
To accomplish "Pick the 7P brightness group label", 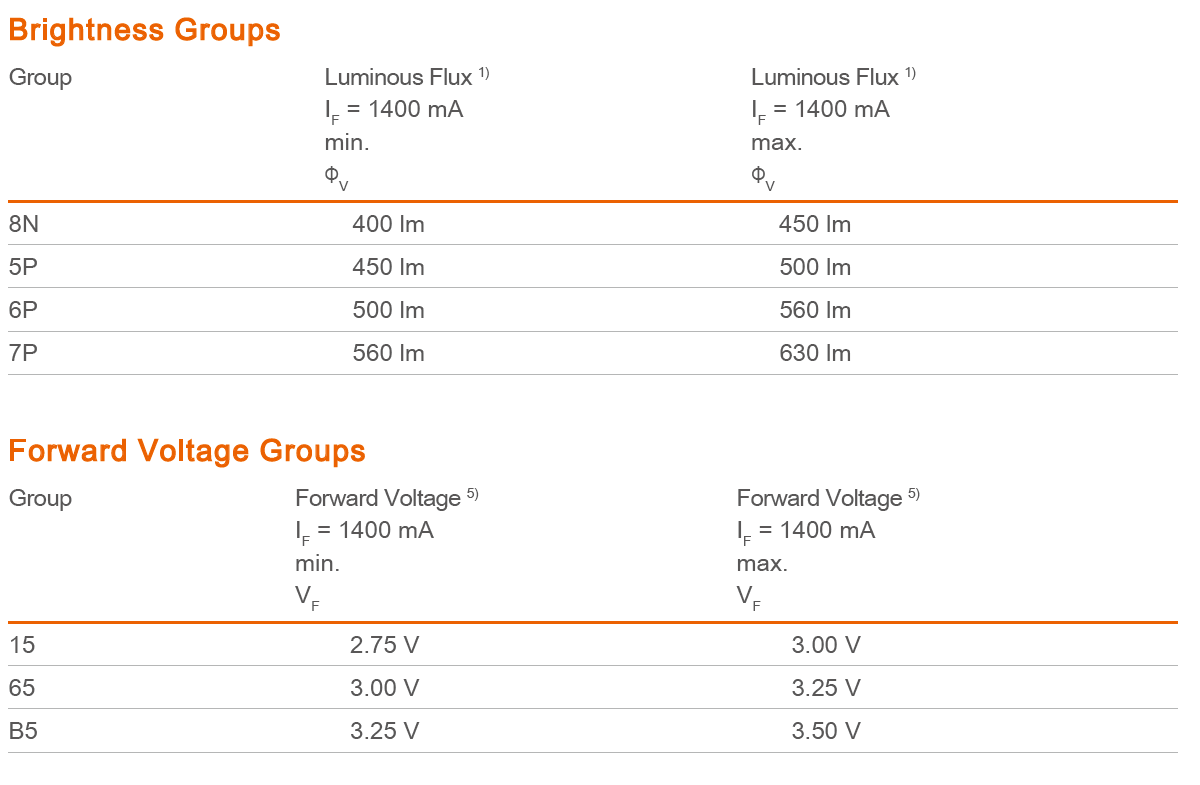I will 22,353.
